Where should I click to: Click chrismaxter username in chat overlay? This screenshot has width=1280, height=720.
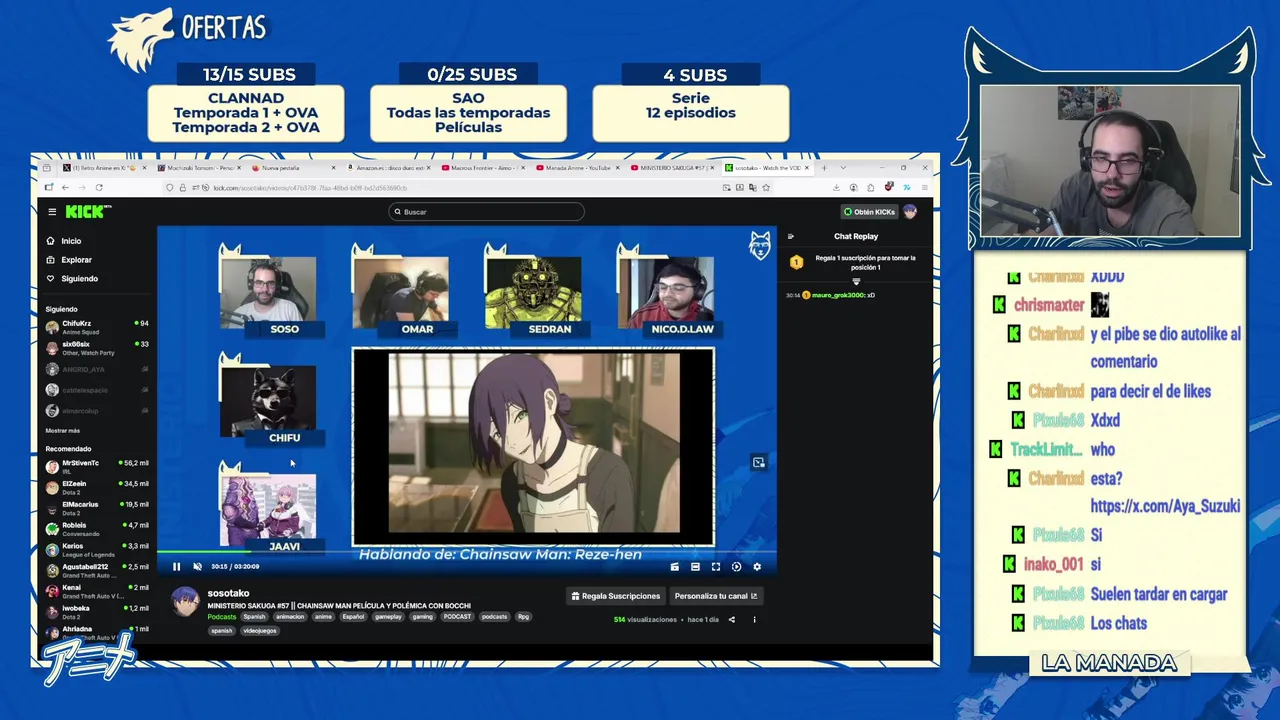[1049, 305]
